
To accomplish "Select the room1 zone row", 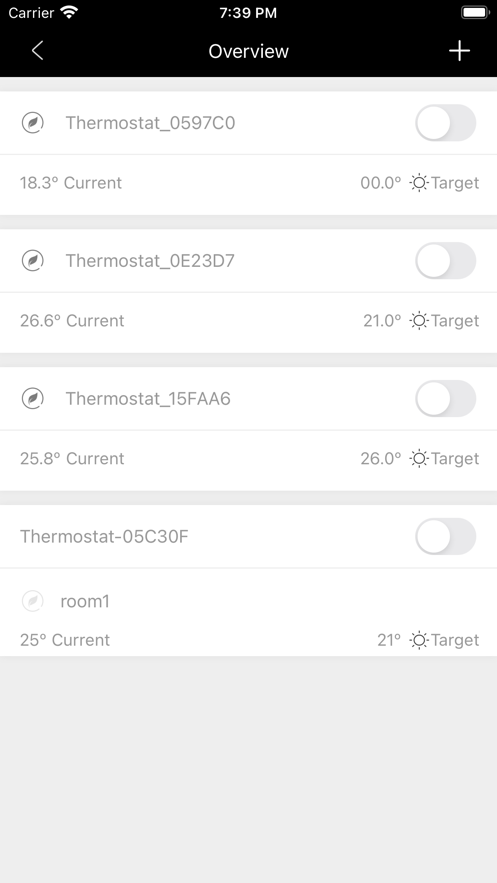I will (248, 612).
